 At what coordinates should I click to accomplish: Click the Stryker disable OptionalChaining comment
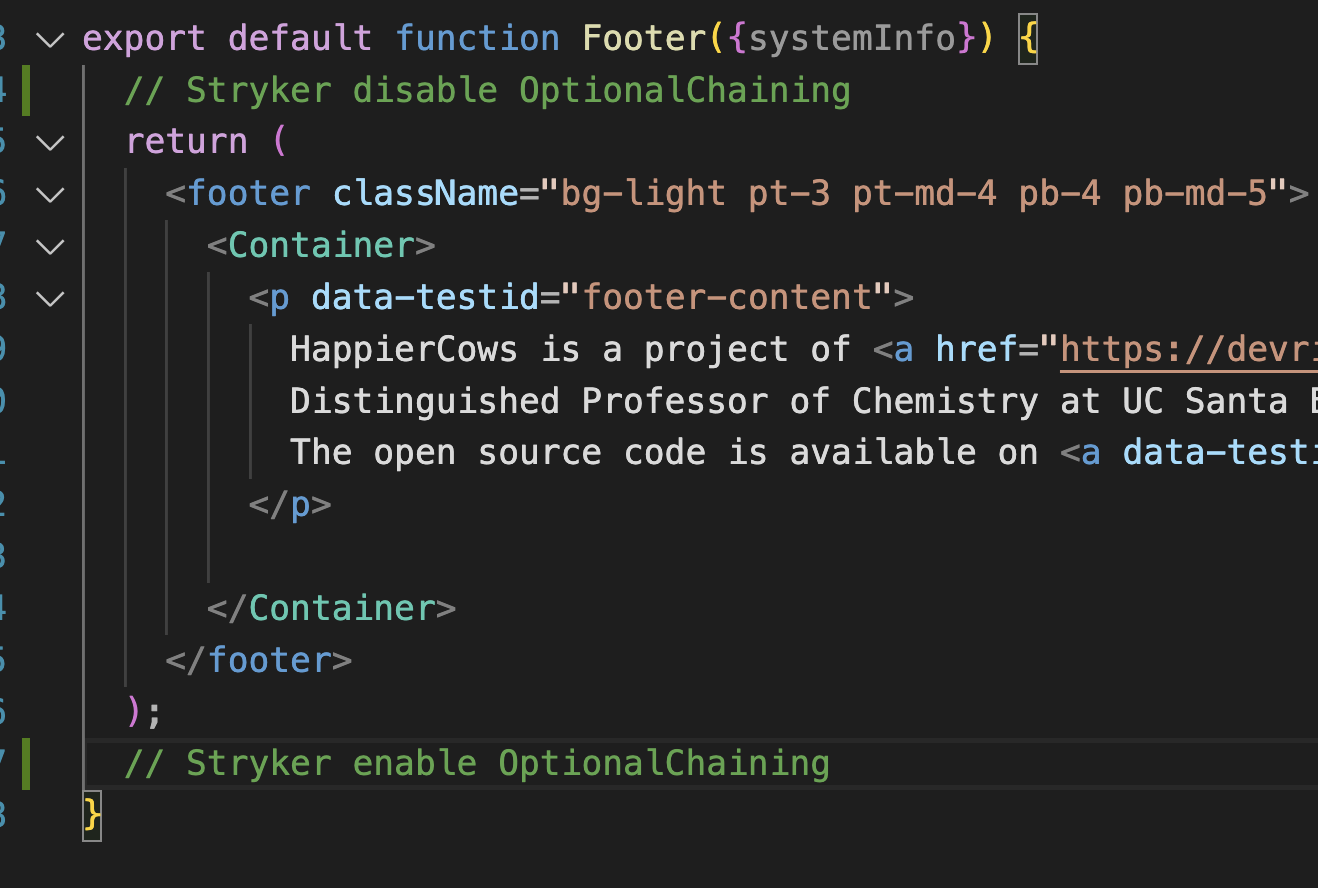pos(487,90)
